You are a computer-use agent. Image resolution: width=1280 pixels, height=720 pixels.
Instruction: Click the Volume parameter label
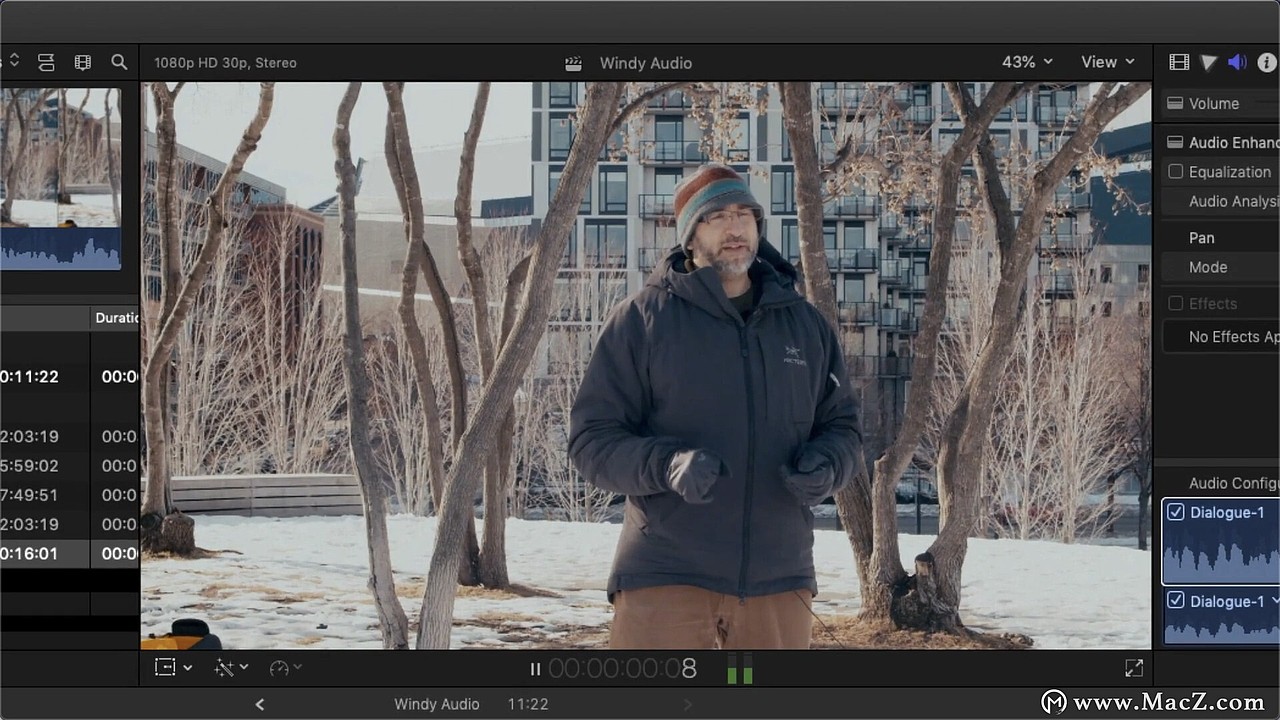coord(1214,103)
